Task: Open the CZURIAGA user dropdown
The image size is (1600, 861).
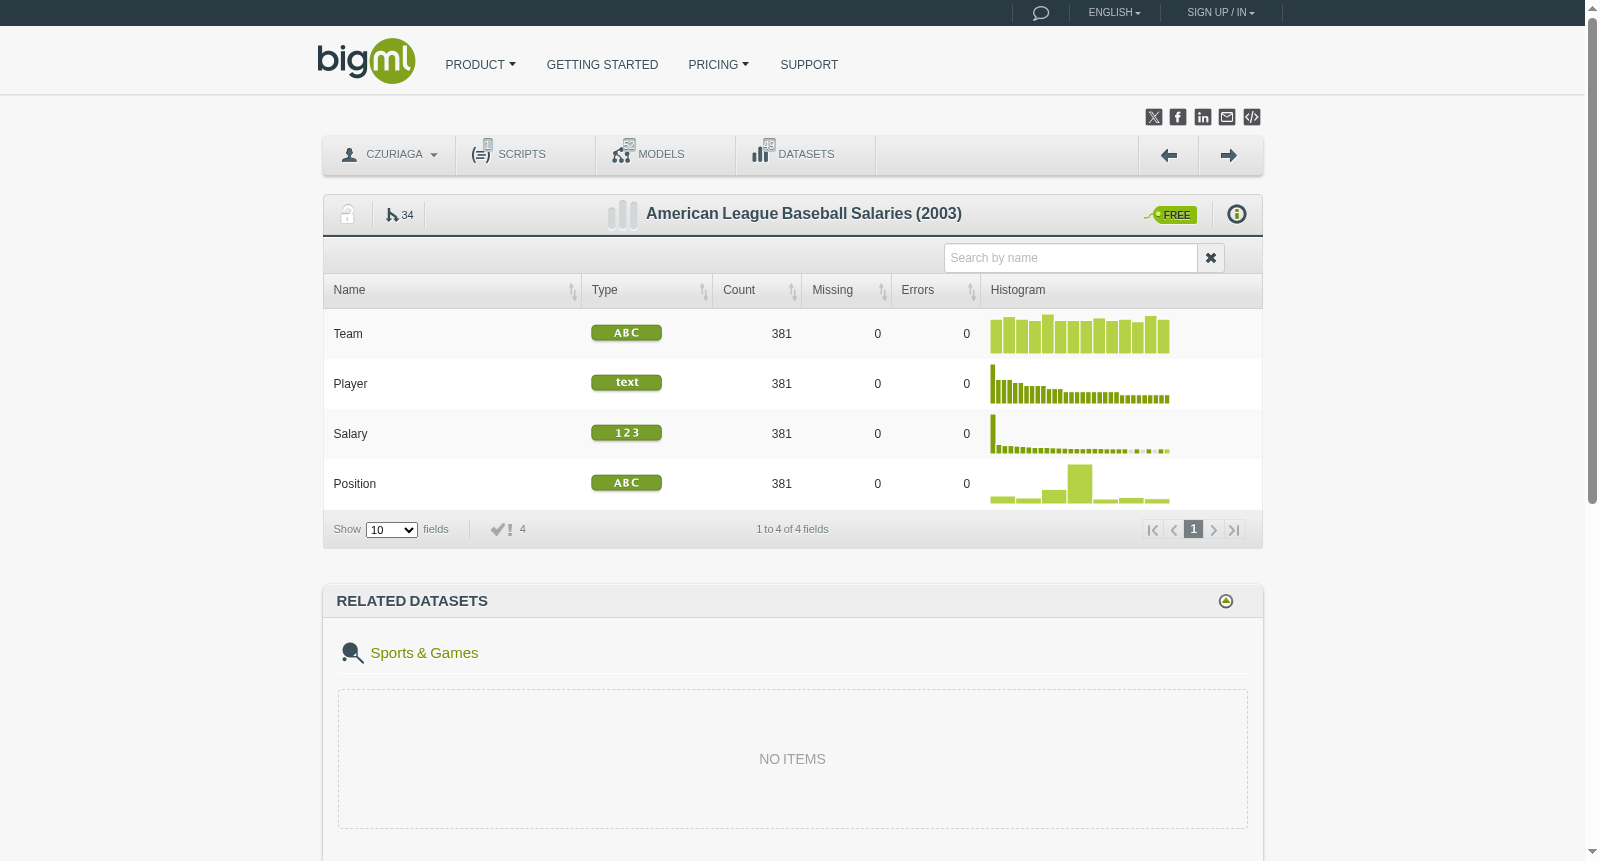Action: pos(389,155)
